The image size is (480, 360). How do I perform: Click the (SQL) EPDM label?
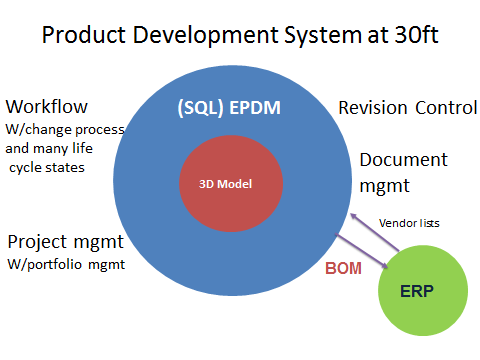click(229, 108)
